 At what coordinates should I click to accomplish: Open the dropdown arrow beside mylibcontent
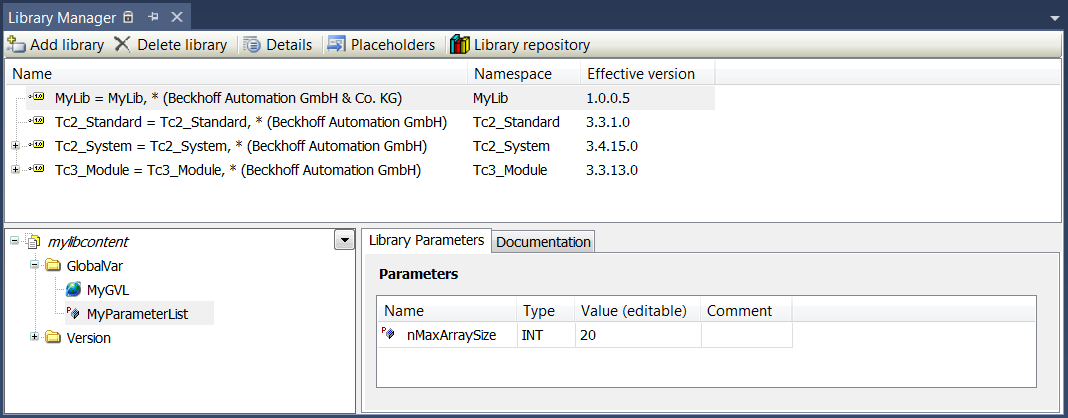pyautogui.click(x=344, y=240)
